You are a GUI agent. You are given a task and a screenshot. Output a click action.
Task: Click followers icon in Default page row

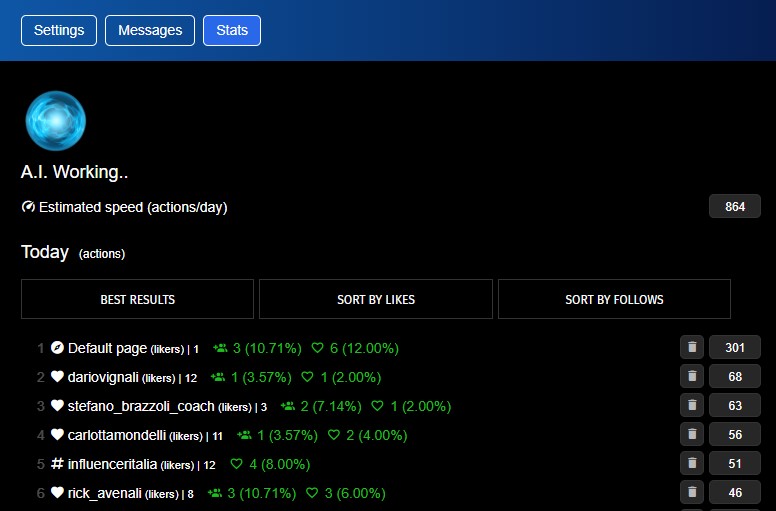pyautogui.click(x=220, y=348)
